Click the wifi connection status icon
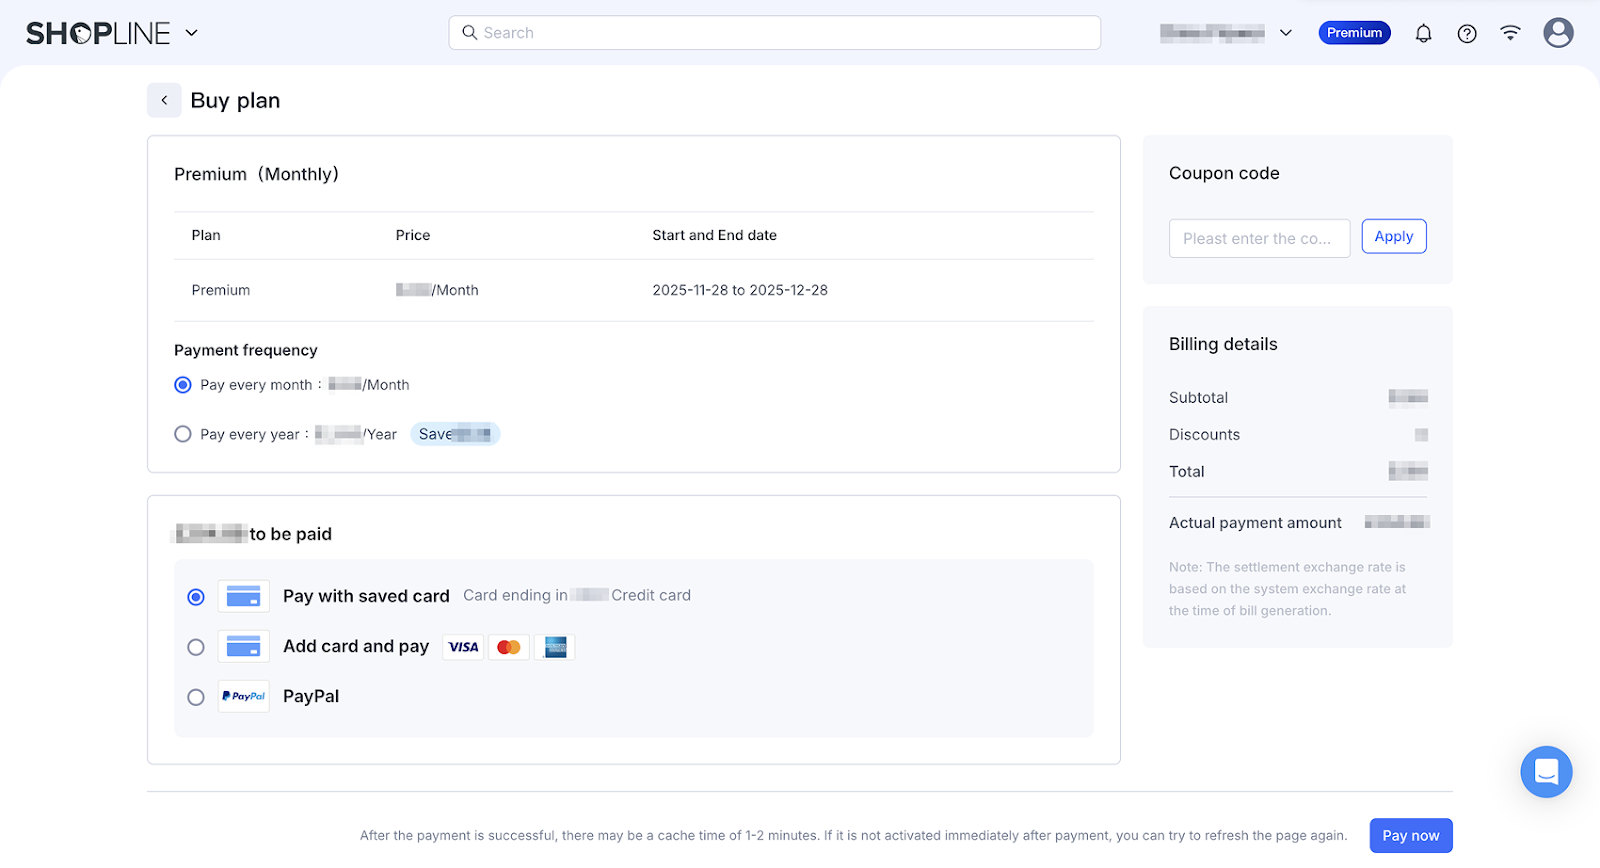Image resolution: width=1600 pixels, height=868 pixels. point(1510,33)
